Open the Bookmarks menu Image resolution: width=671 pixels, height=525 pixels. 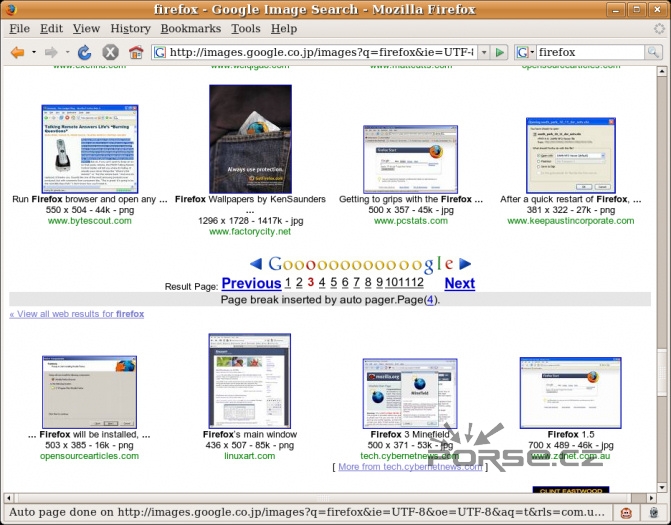(x=191, y=29)
